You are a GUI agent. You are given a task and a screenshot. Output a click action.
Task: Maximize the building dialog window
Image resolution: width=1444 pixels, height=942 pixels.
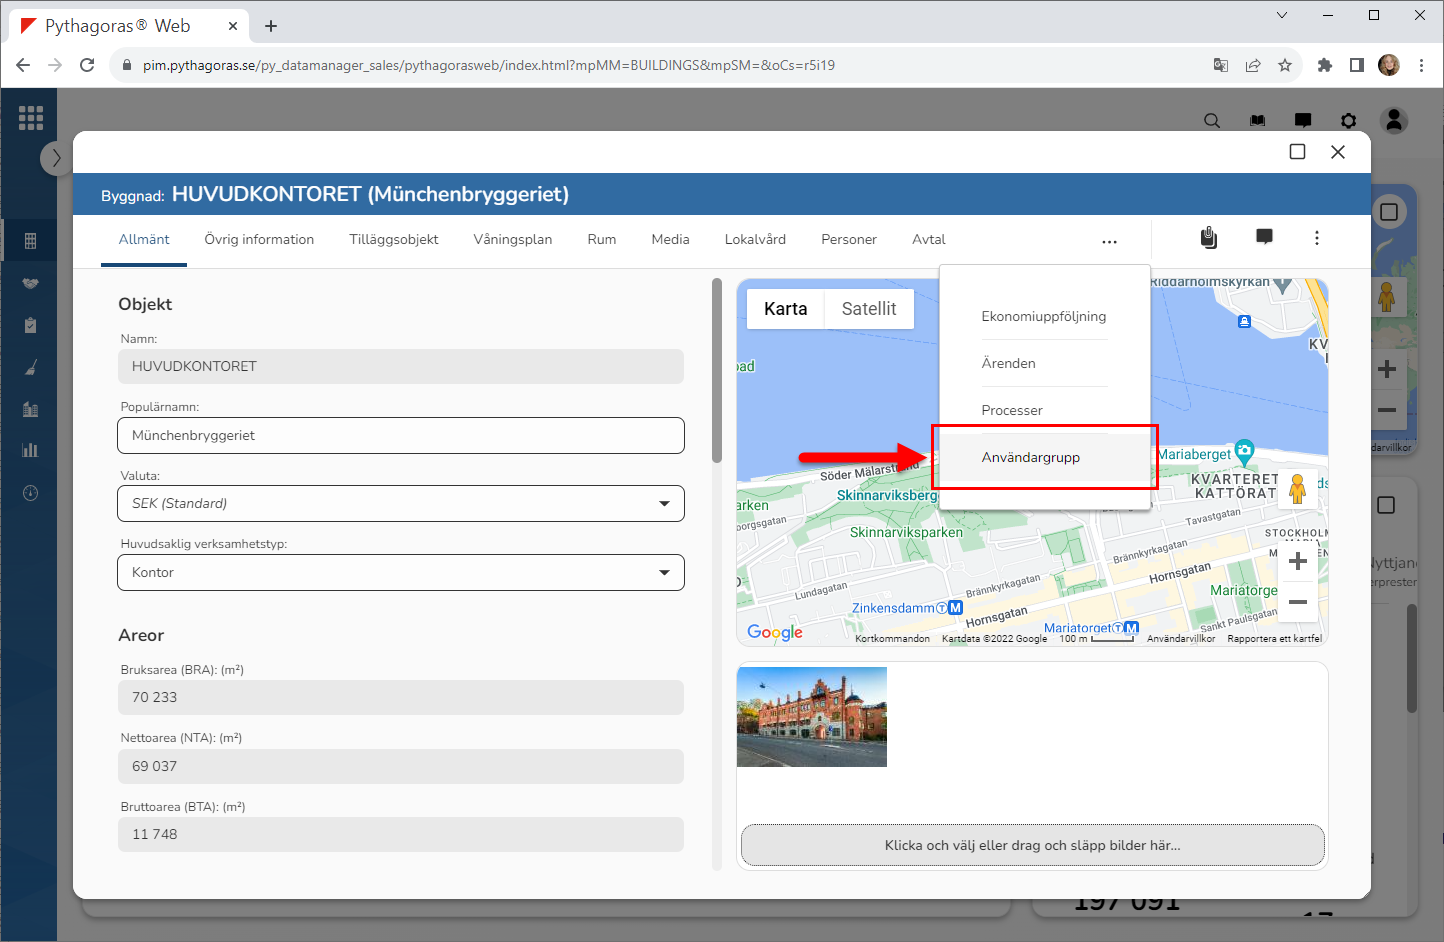(1297, 152)
